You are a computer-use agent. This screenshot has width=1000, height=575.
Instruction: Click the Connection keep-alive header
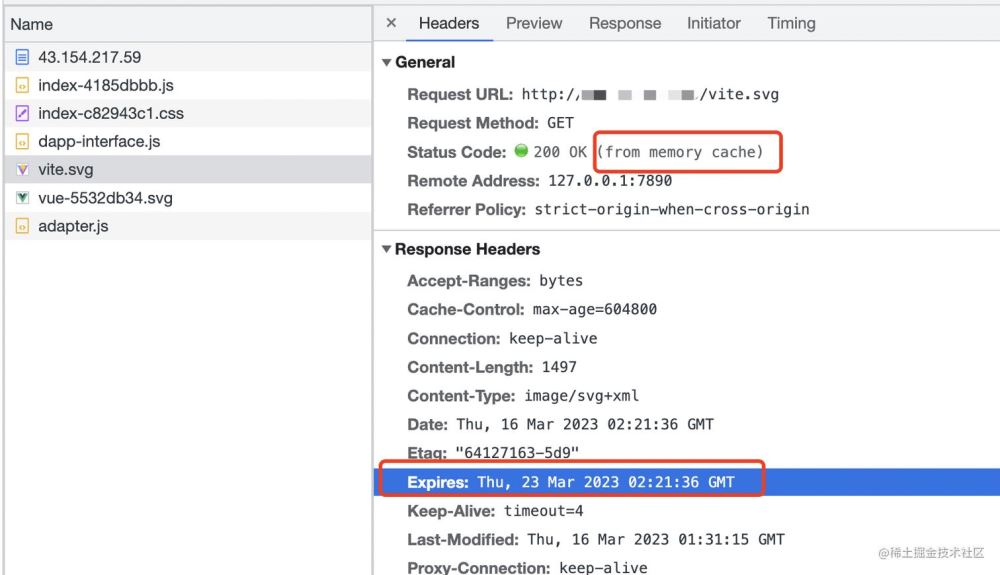pos(502,338)
